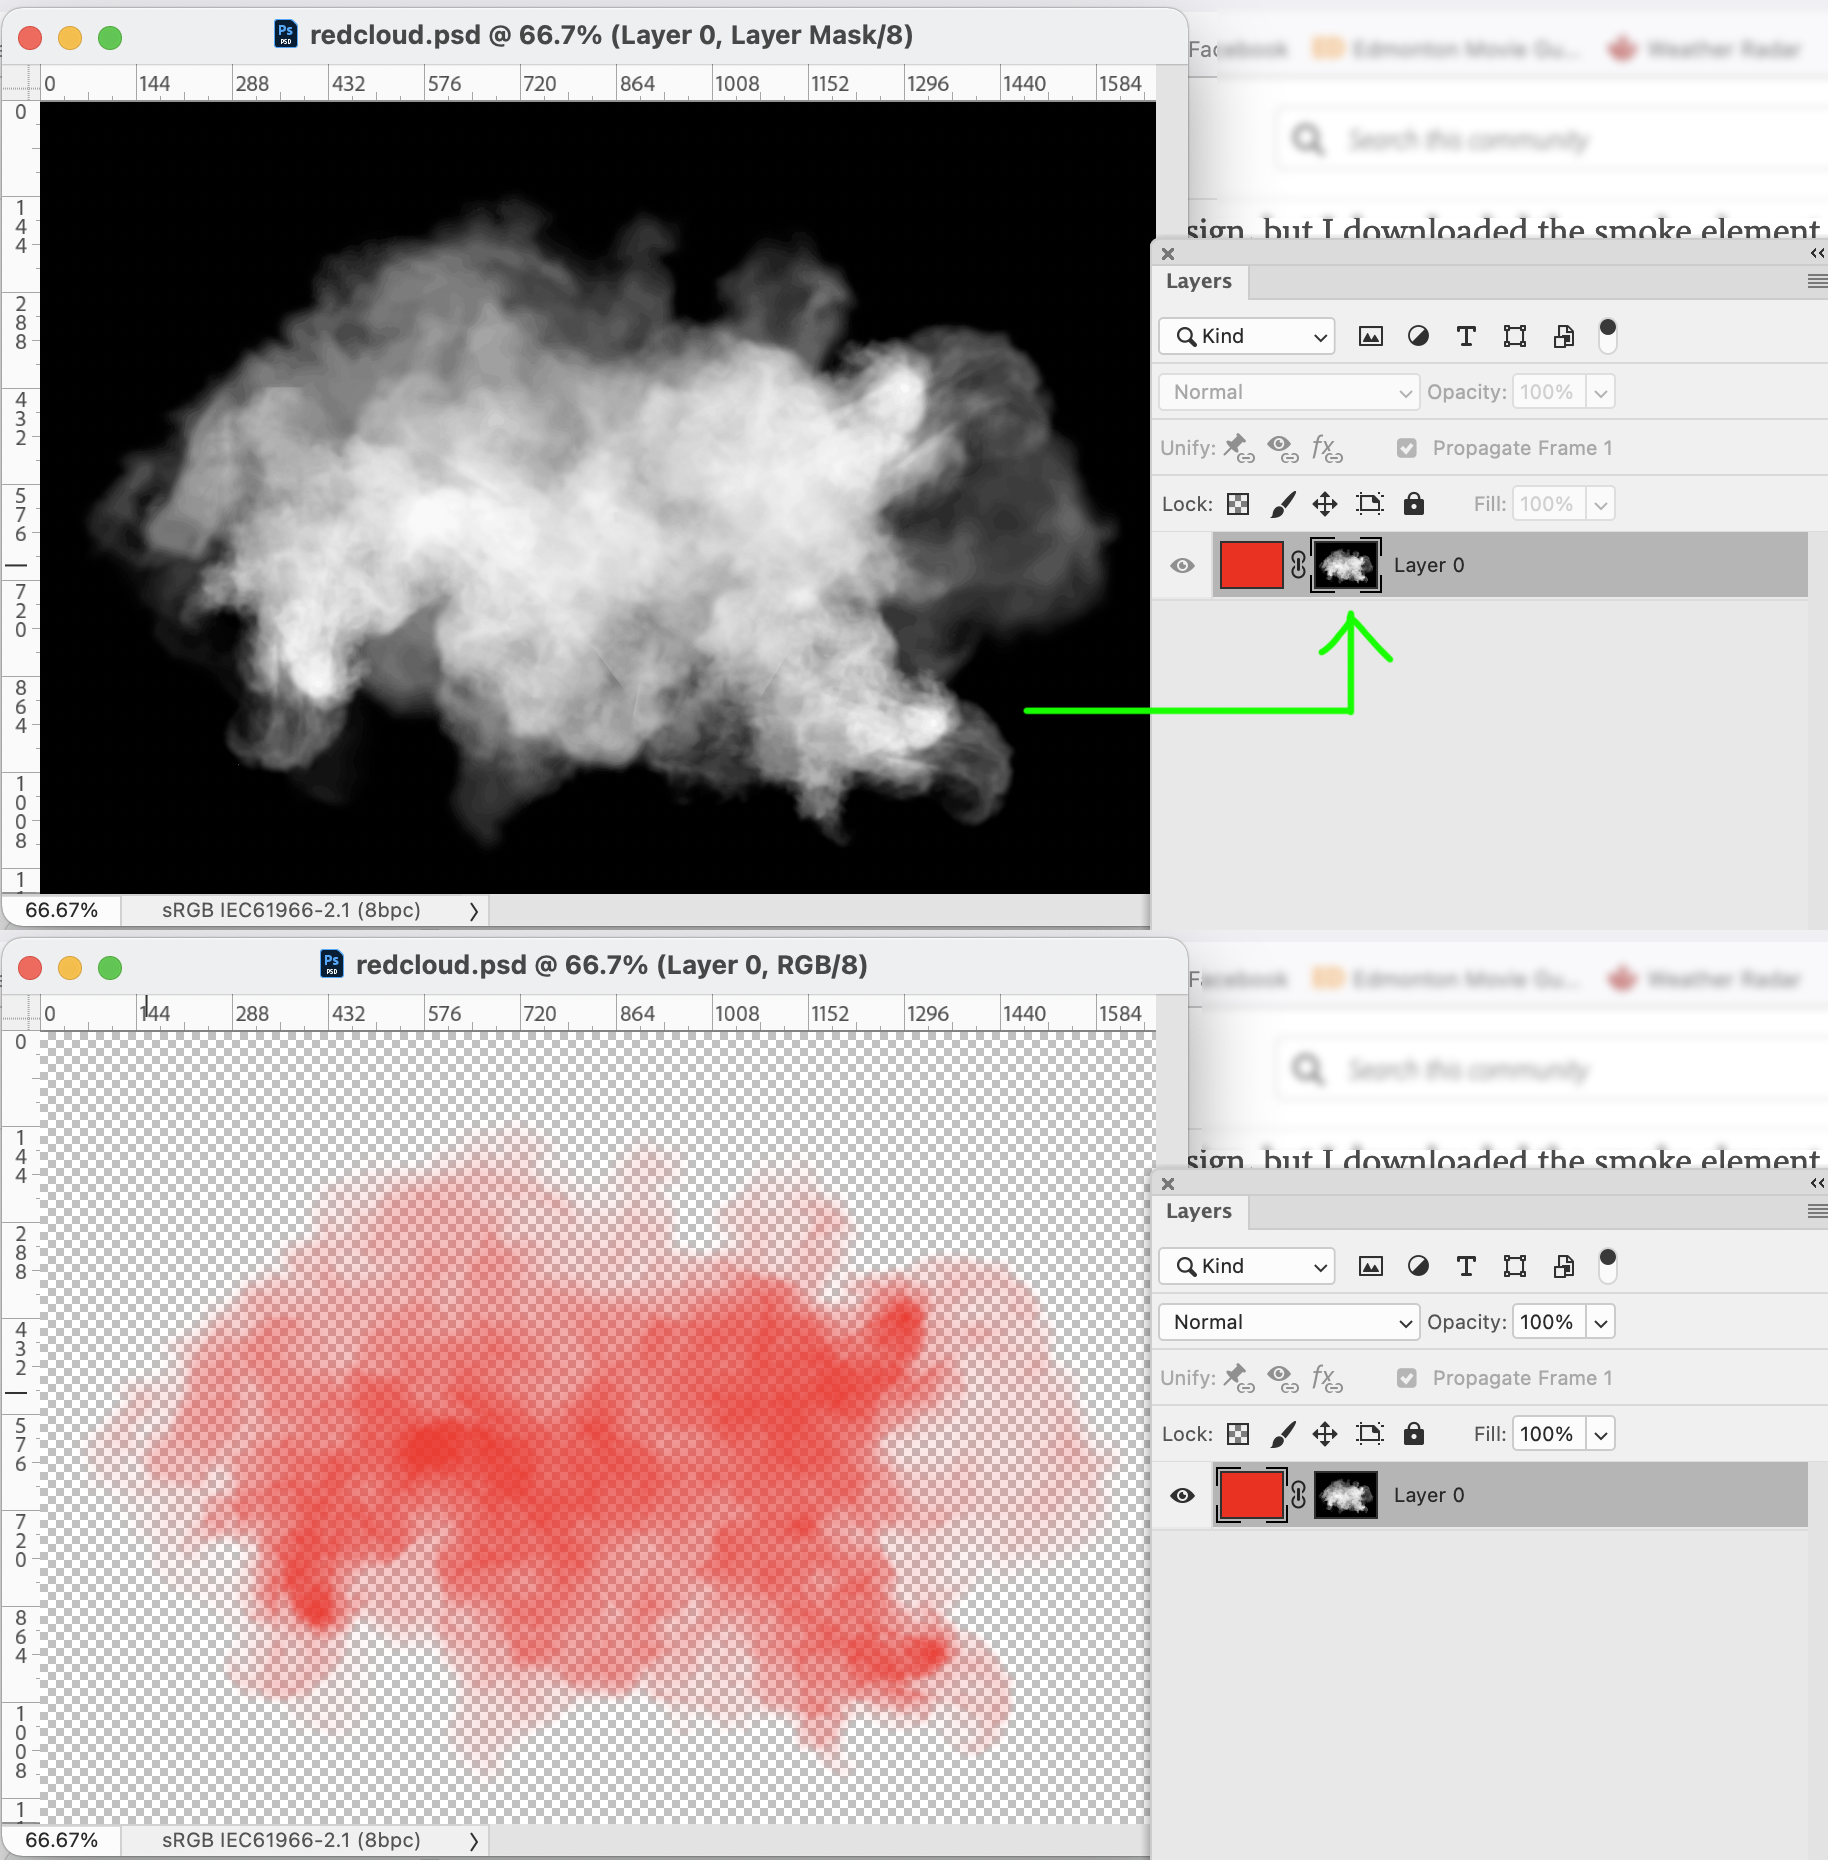
Task: Open the layer Kind filter dropdown
Action: pos(1247,336)
